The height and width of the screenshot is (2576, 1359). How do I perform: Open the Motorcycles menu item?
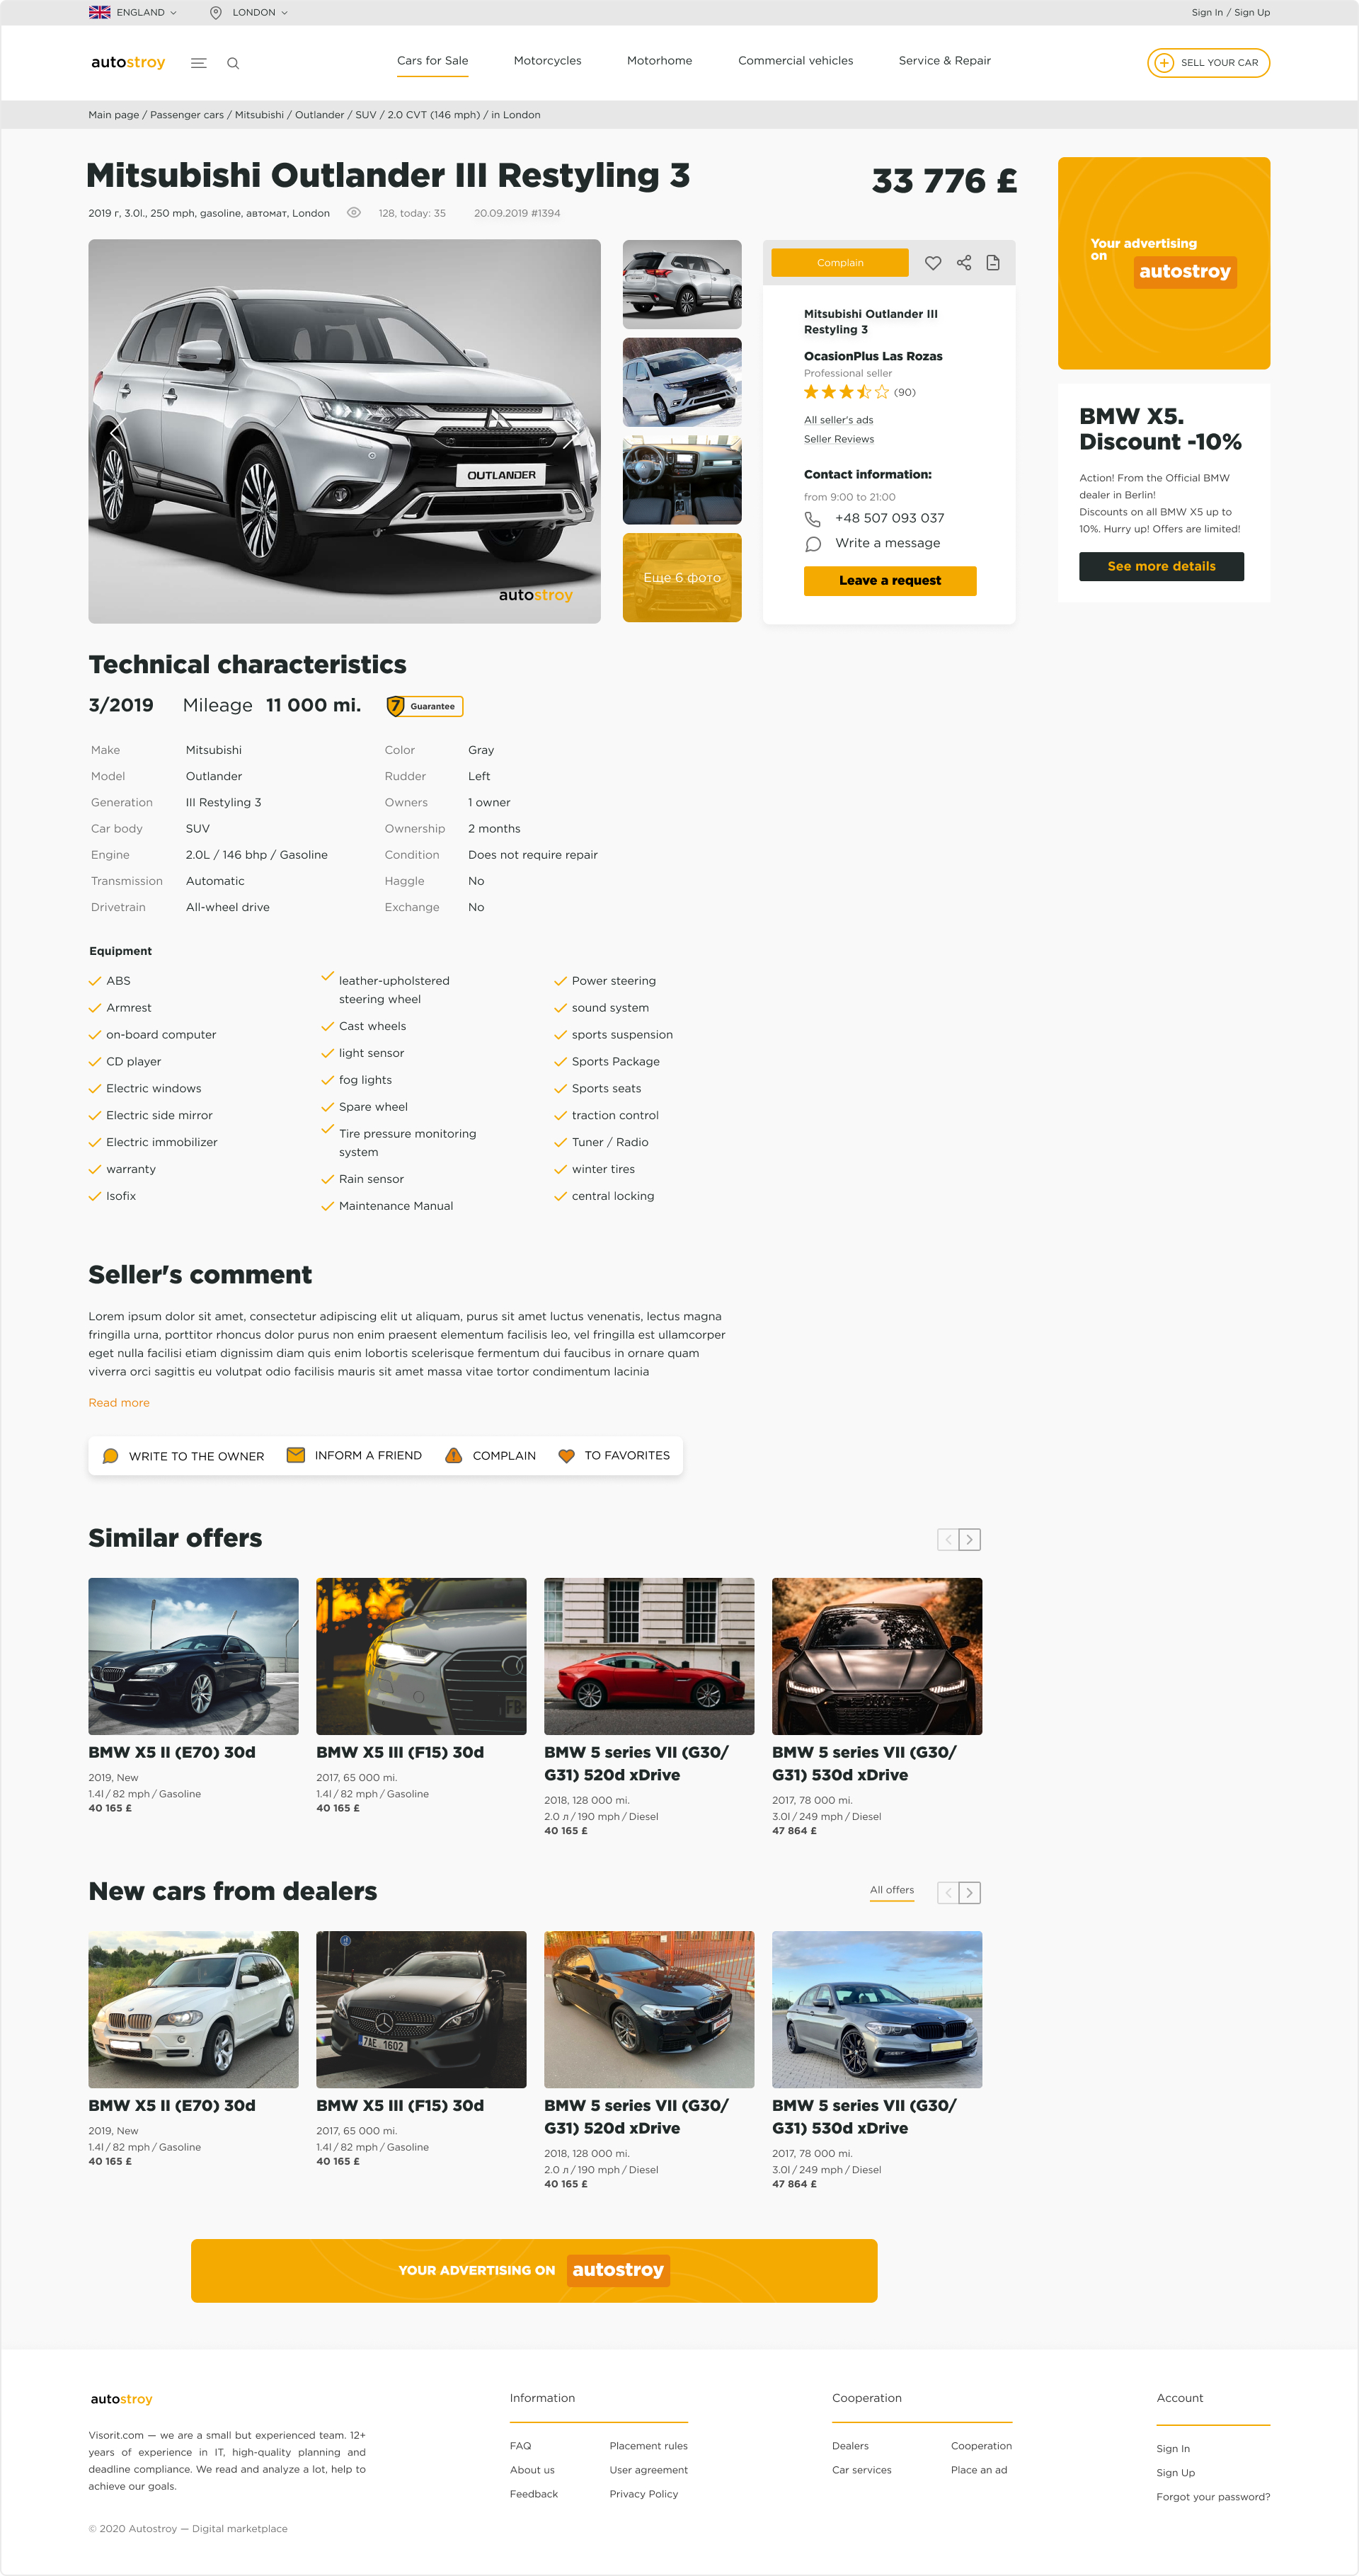click(x=547, y=61)
